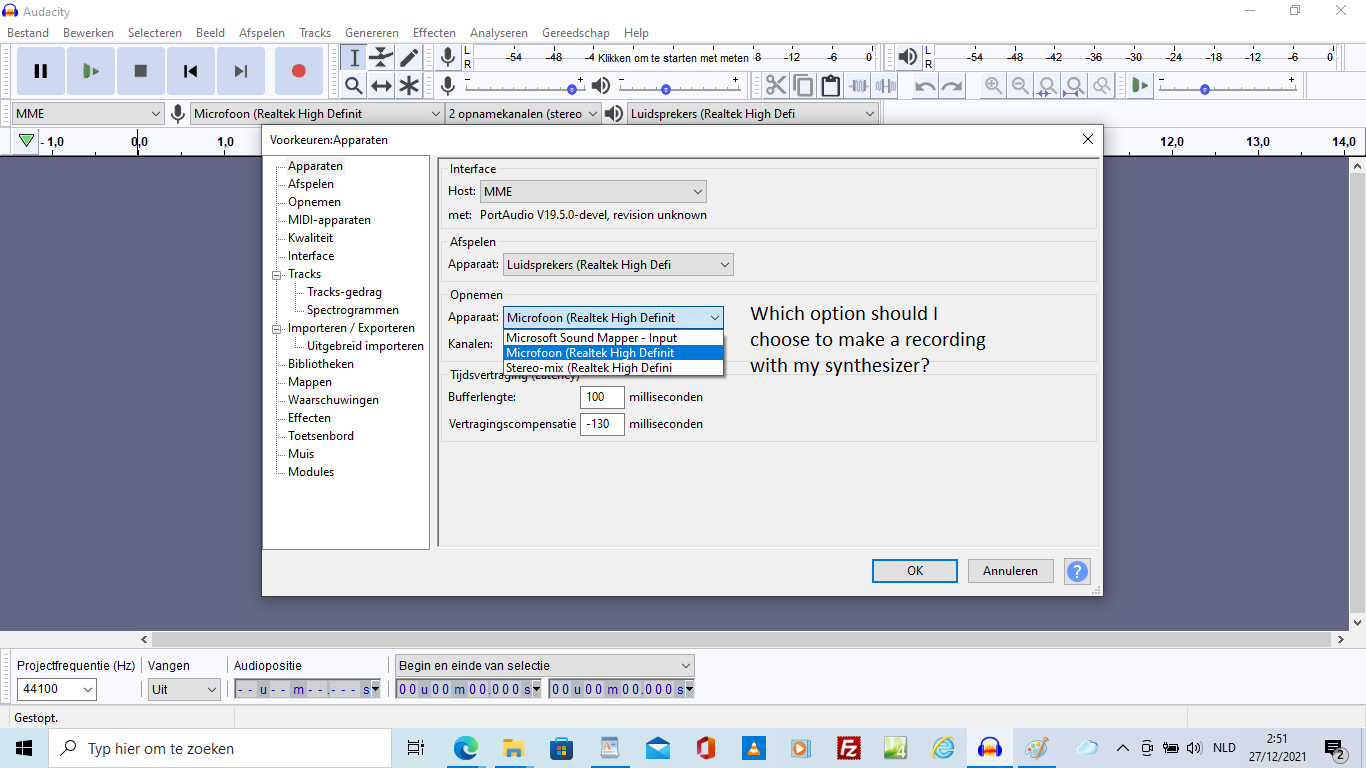Click the blue Help question mark button

(x=1077, y=571)
